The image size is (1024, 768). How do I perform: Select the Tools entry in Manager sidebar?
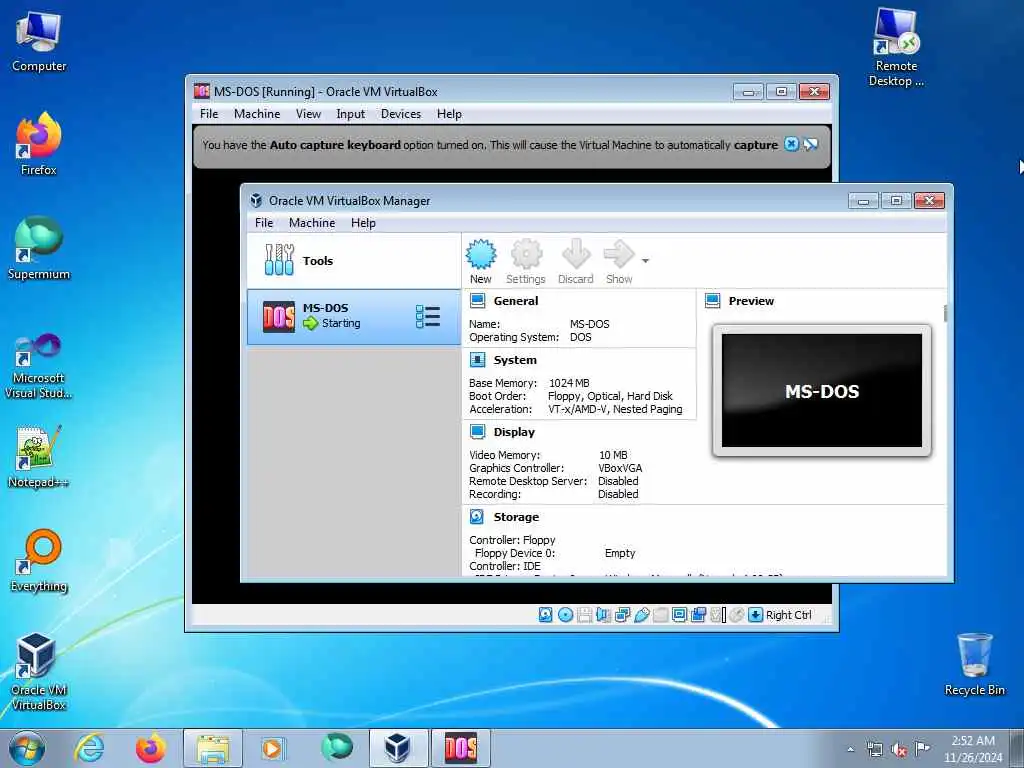click(x=354, y=261)
